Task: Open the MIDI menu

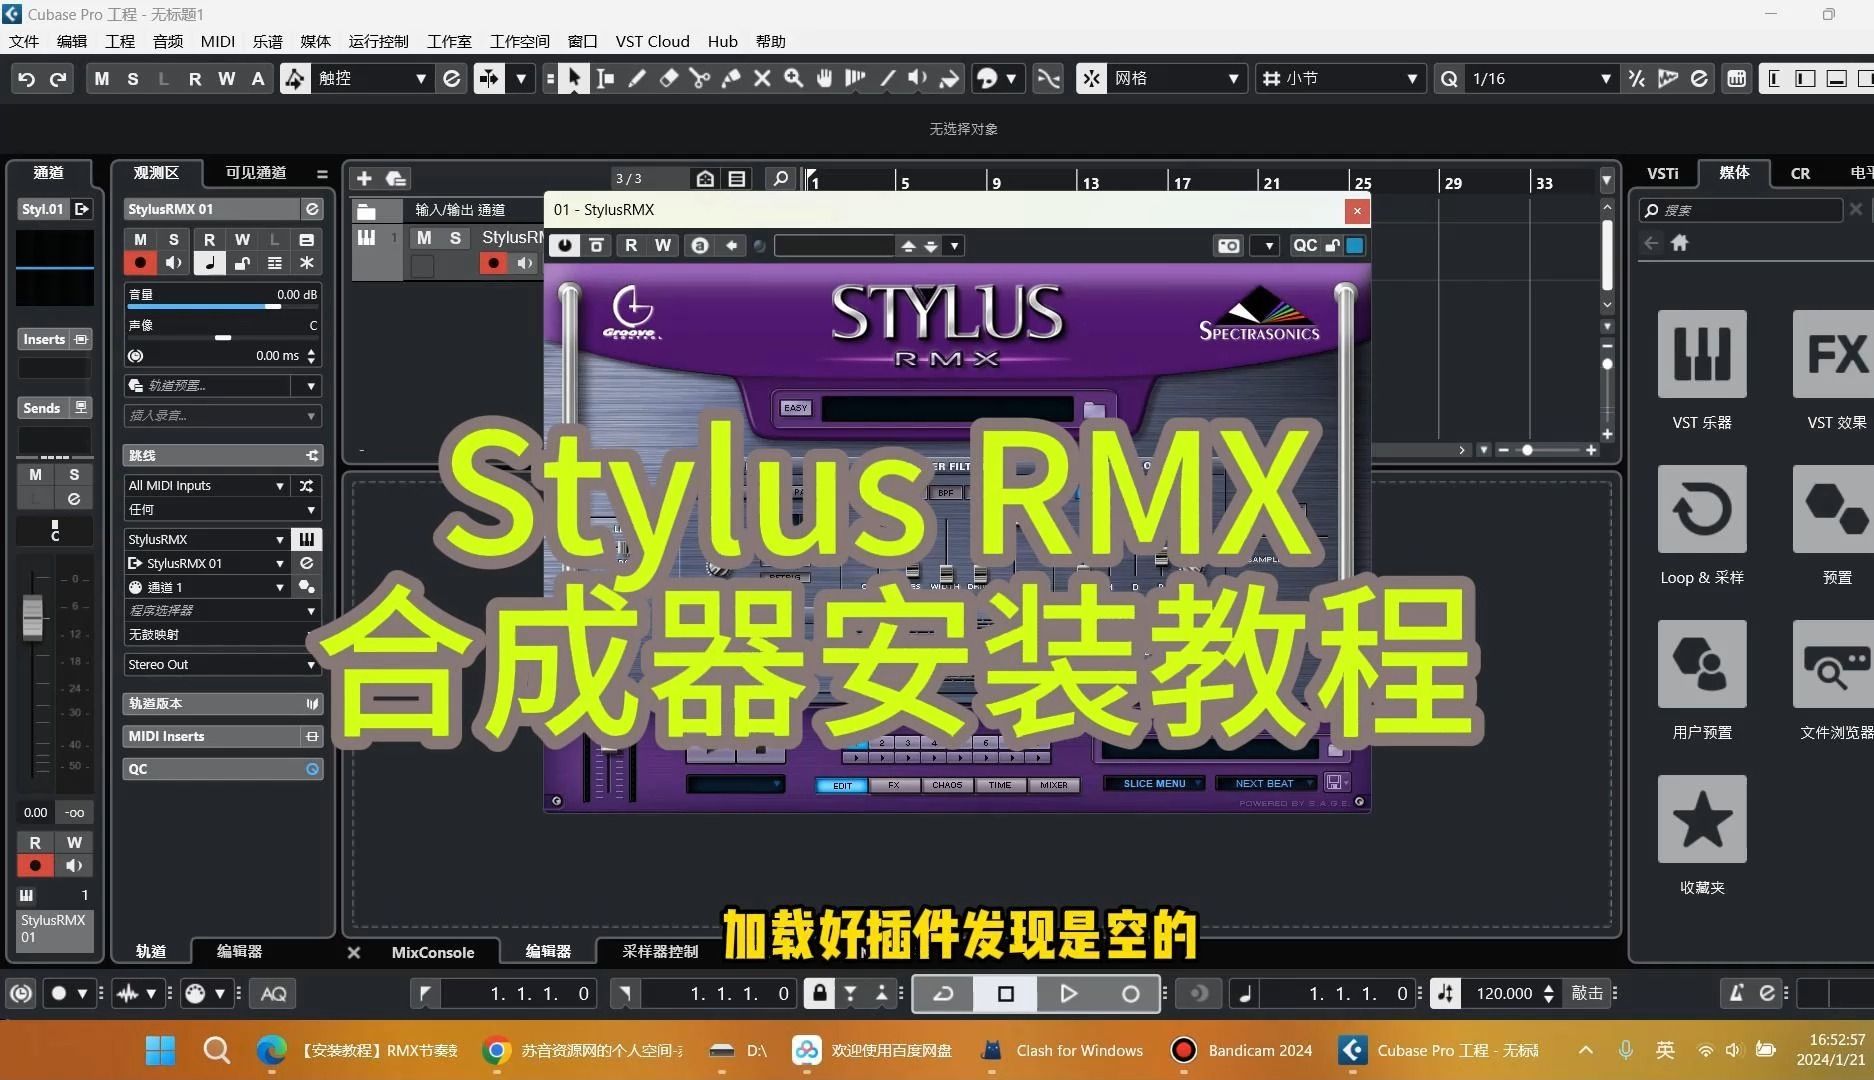Action: point(217,41)
